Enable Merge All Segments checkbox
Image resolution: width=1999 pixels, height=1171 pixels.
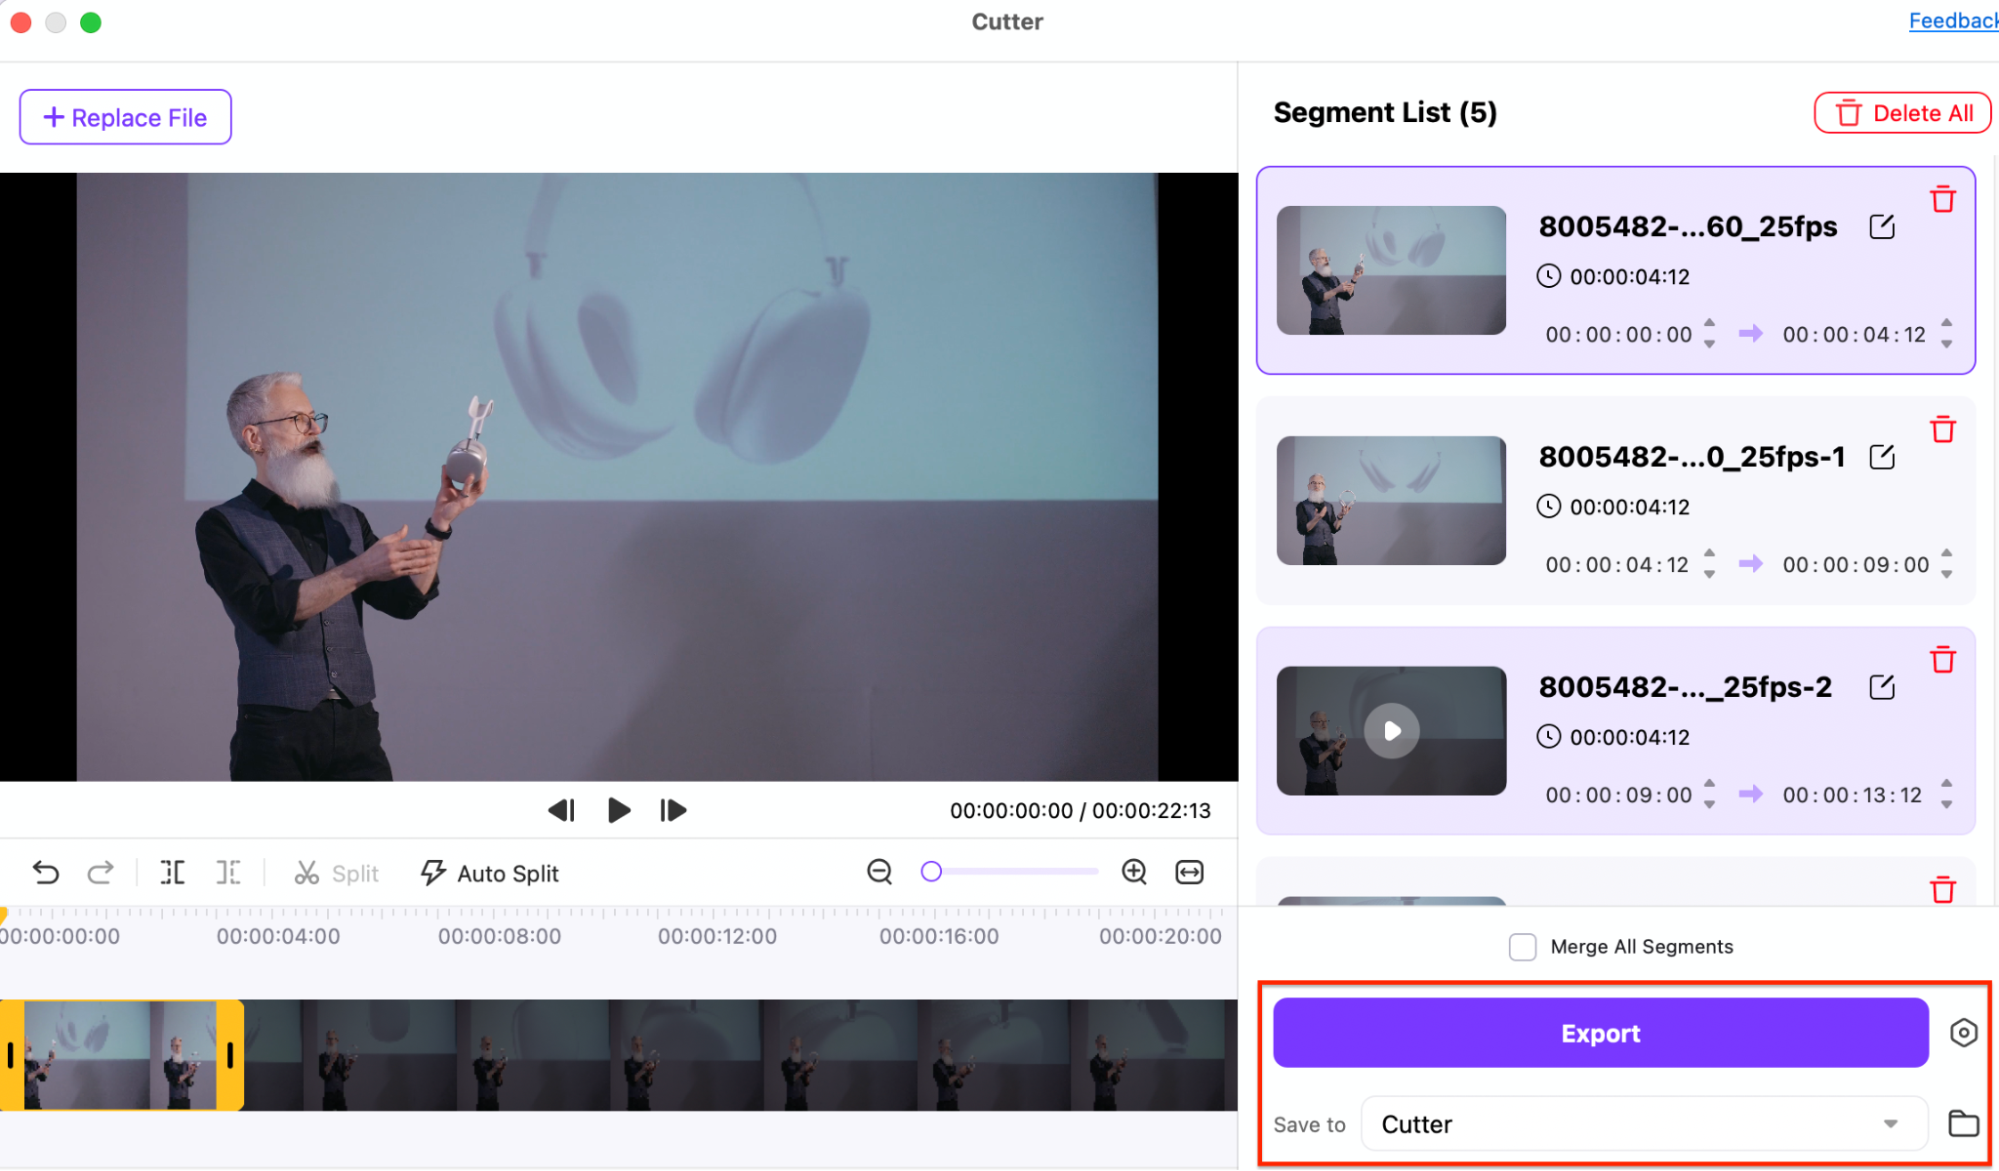coord(1522,947)
